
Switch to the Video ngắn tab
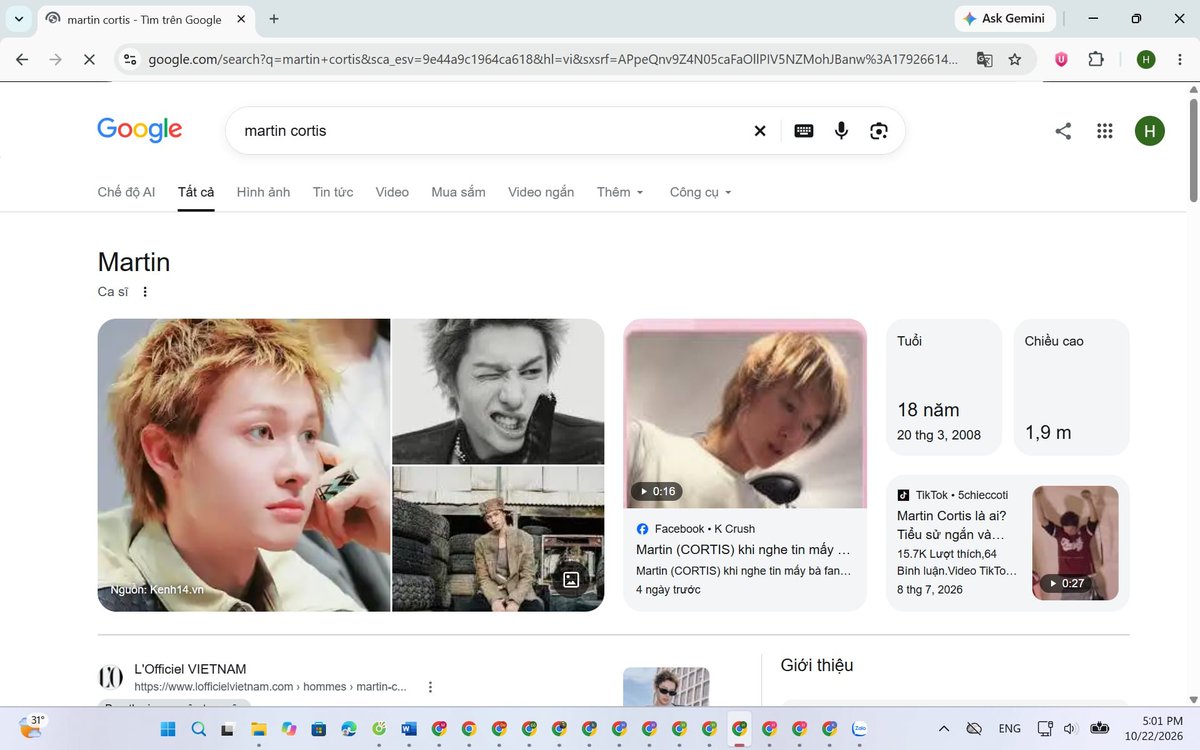pyautogui.click(x=541, y=192)
